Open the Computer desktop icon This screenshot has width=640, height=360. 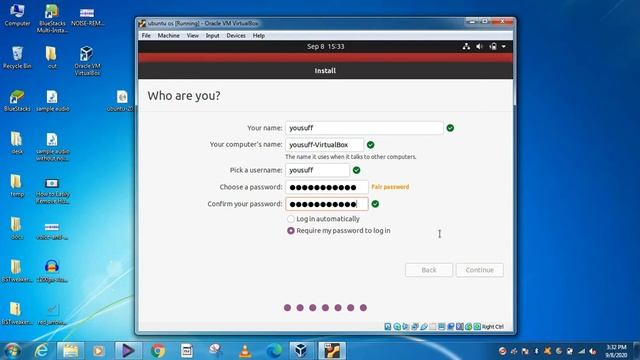[17, 15]
